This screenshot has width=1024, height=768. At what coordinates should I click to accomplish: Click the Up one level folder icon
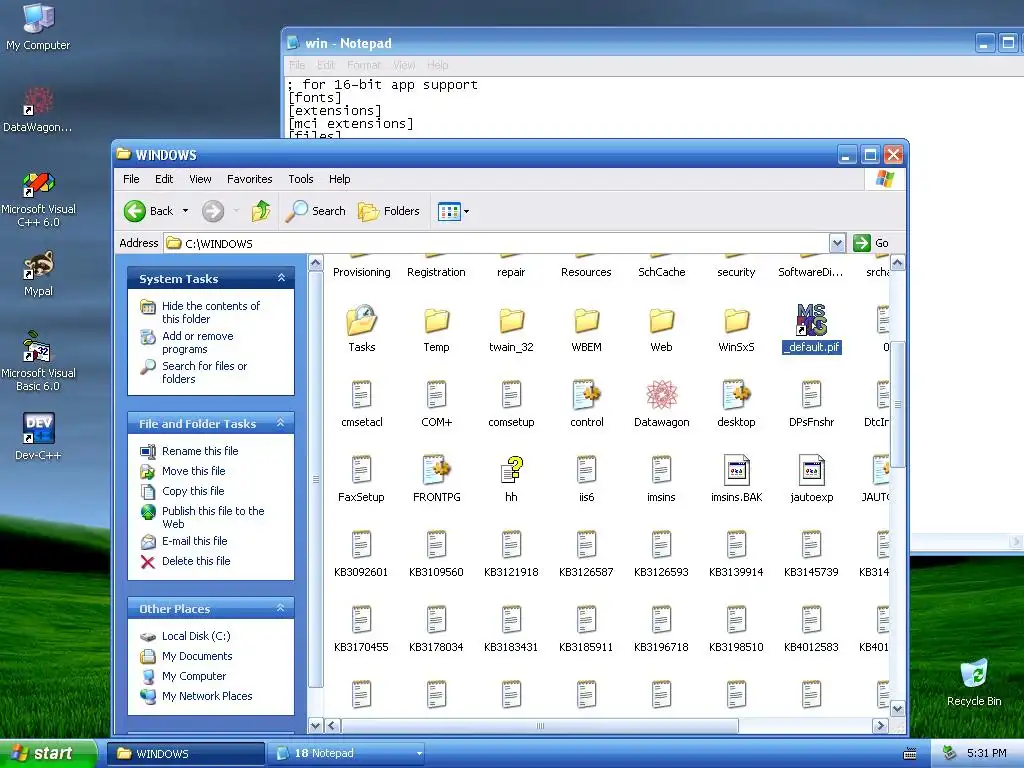point(261,211)
